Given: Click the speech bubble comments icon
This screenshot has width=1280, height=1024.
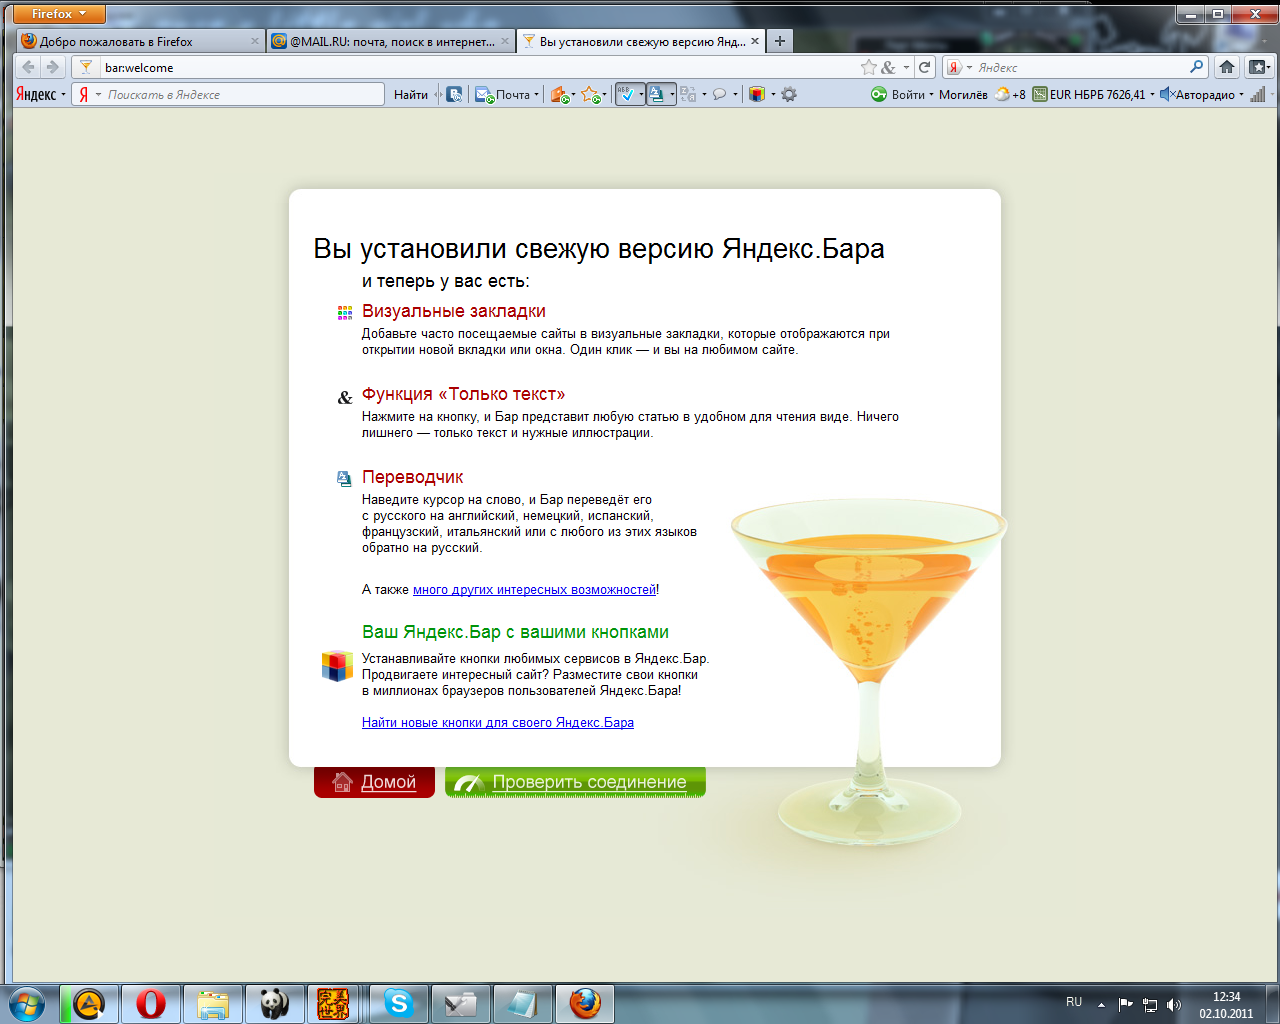Looking at the screenshot, I should 719,94.
